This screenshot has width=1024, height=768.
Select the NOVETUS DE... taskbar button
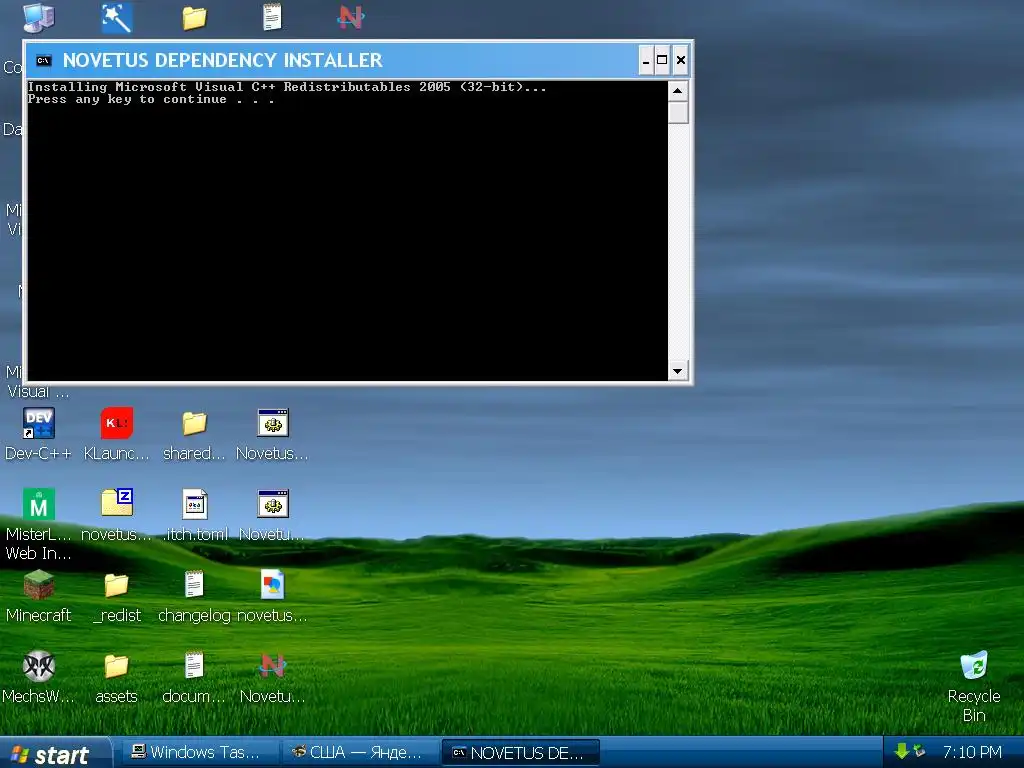click(520, 752)
